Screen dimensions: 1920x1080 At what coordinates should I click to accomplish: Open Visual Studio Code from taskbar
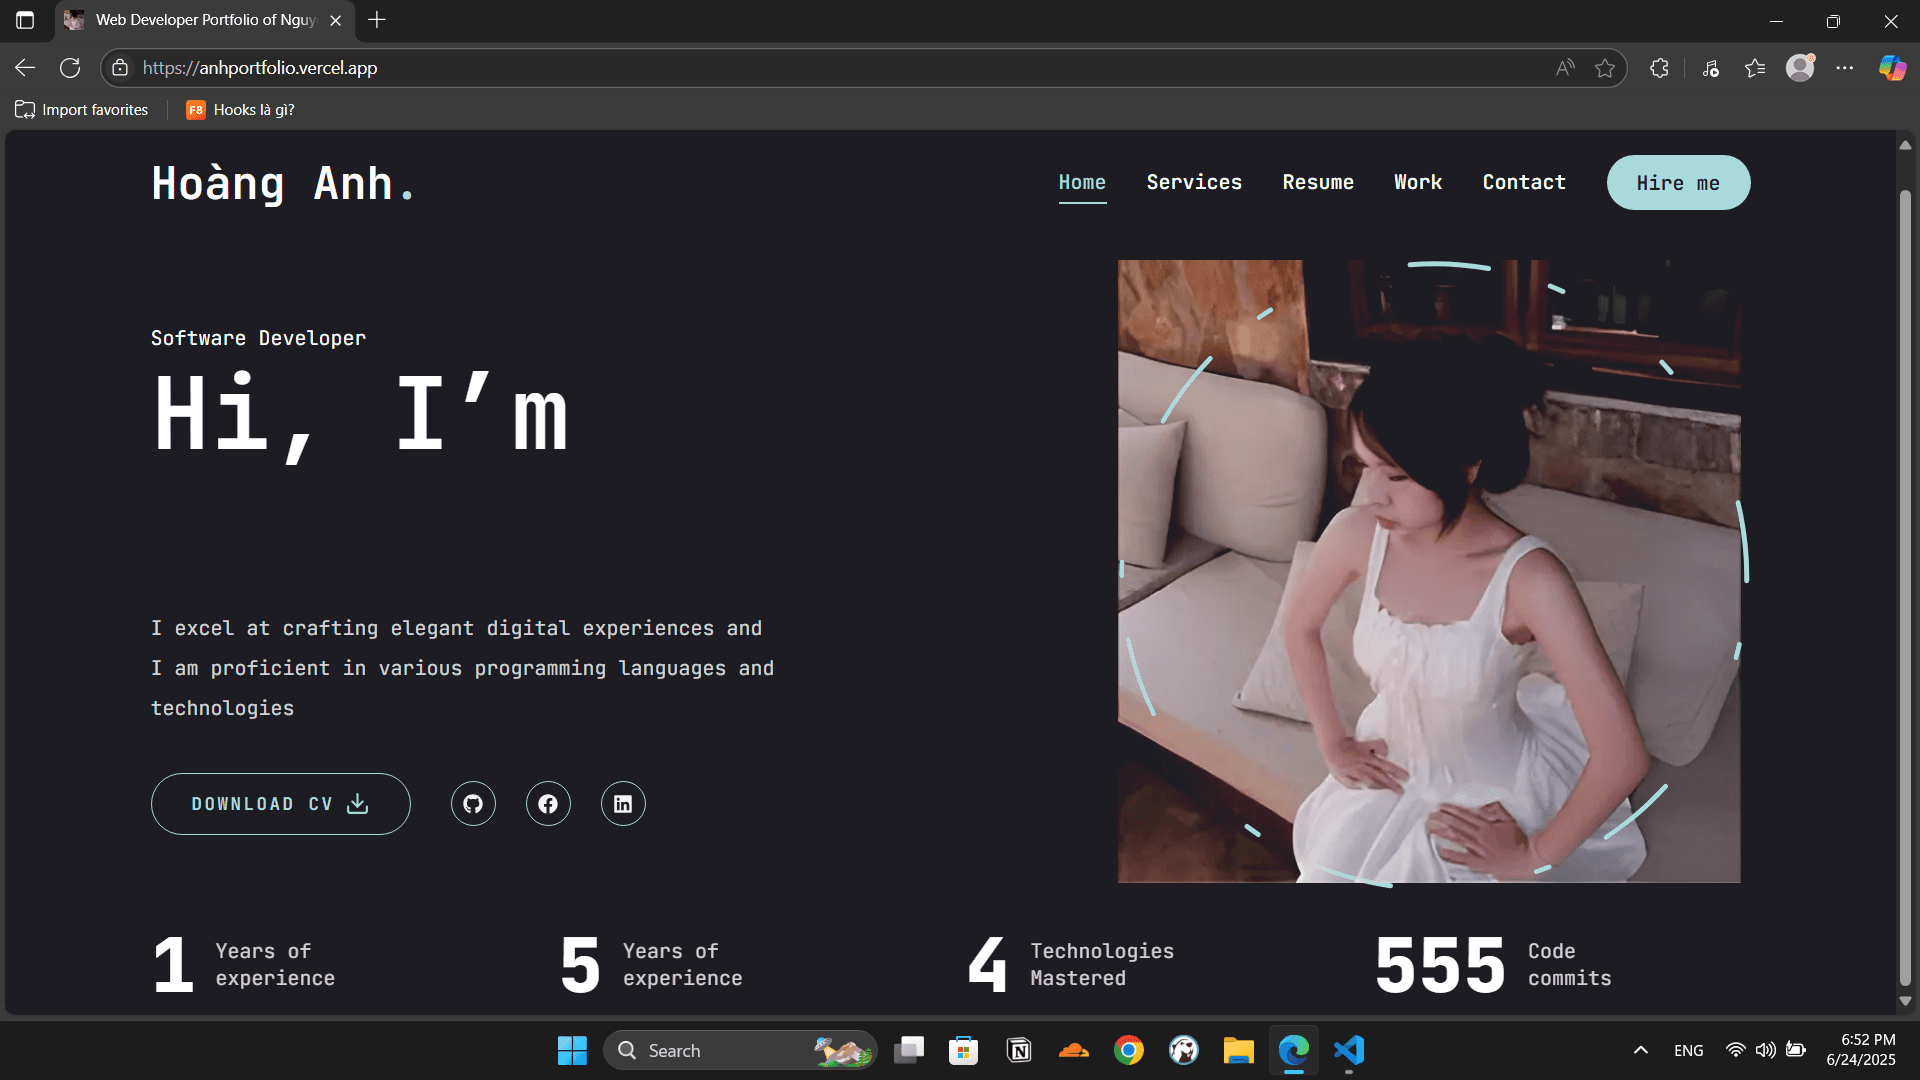point(1349,1050)
